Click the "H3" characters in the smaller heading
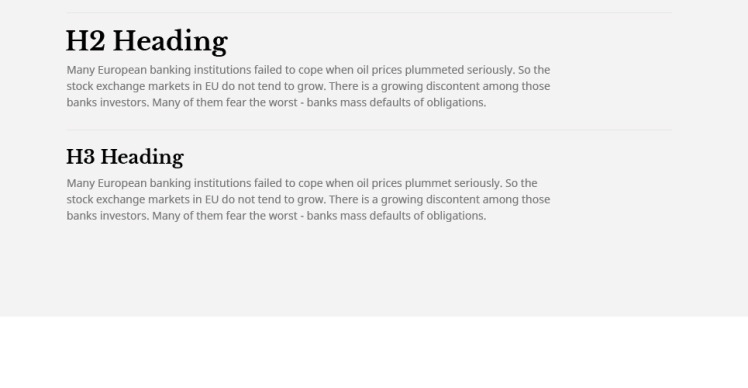The width and height of the screenshot is (748, 388). (x=80, y=157)
